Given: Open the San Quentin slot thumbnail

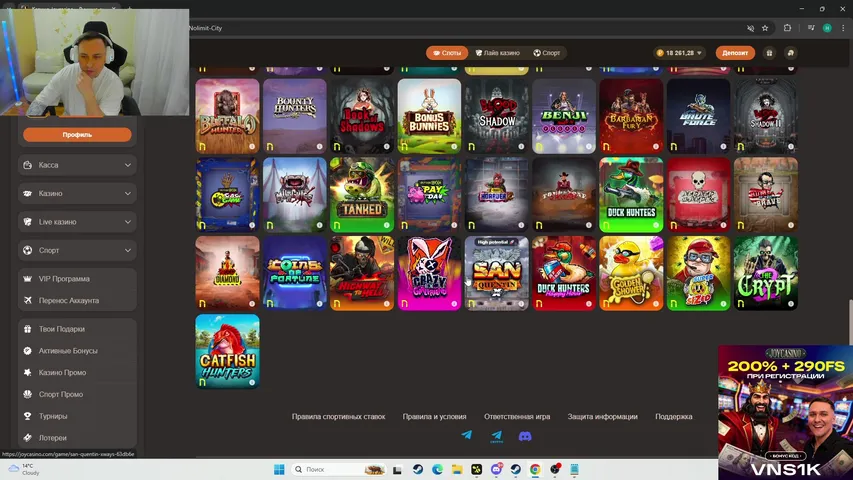Looking at the screenshot, I should pyautogui.click(x=497, y=273).
